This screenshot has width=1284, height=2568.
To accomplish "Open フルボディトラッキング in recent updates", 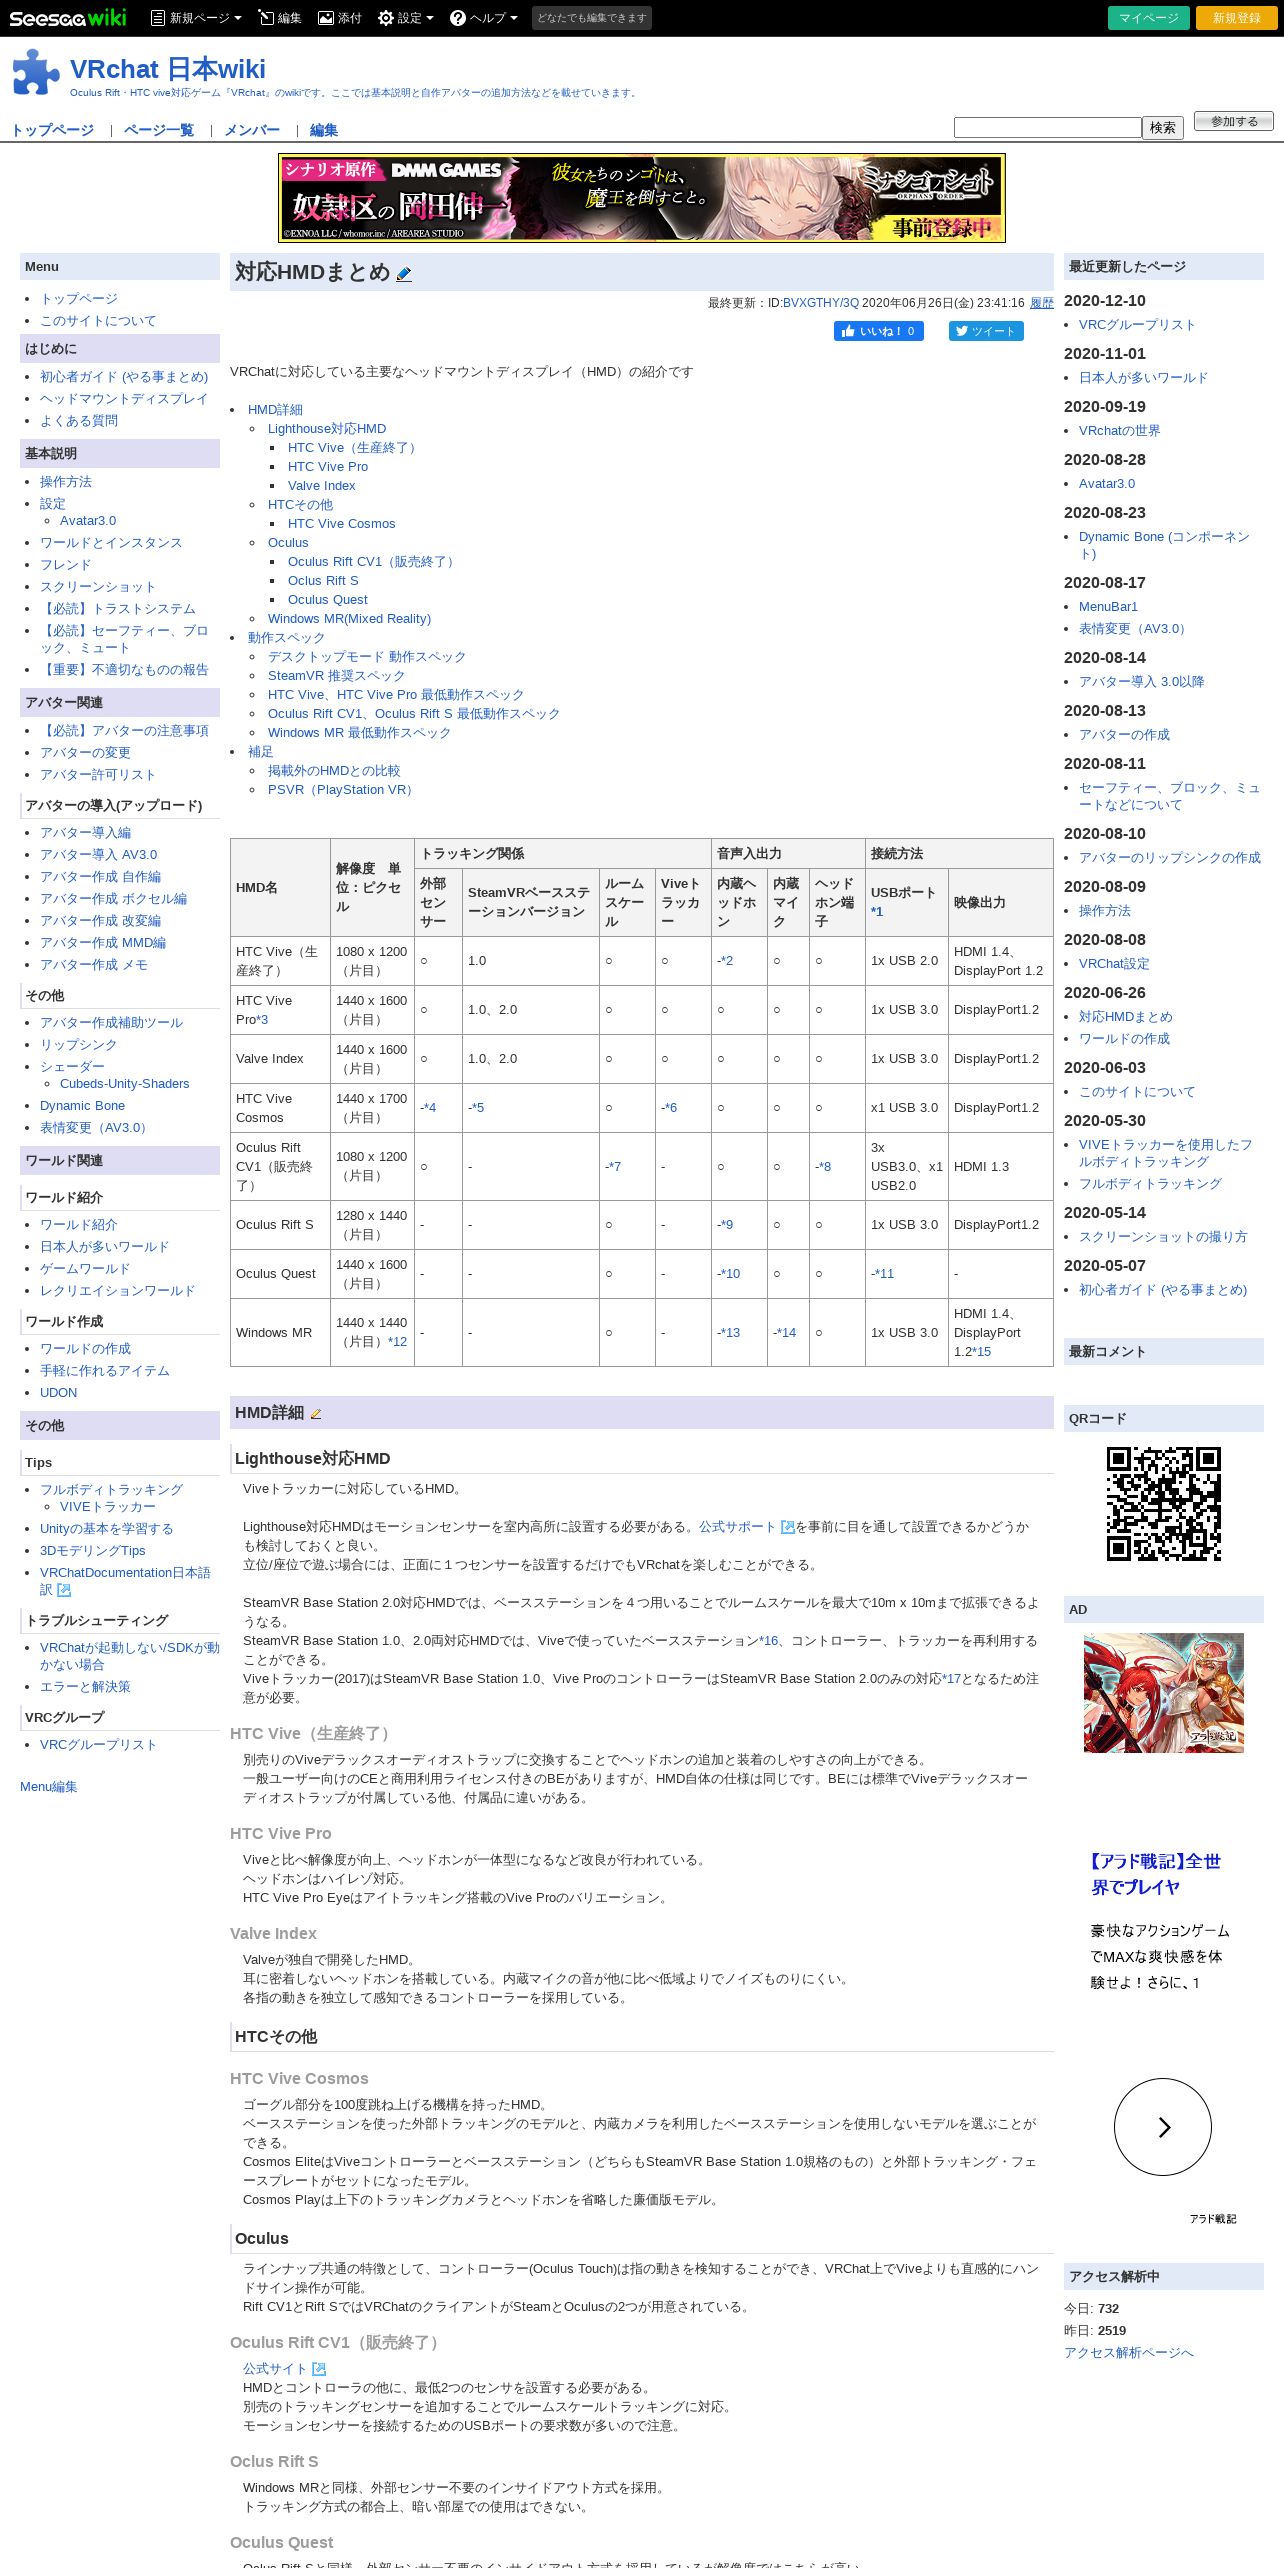I will 1150,1184.
